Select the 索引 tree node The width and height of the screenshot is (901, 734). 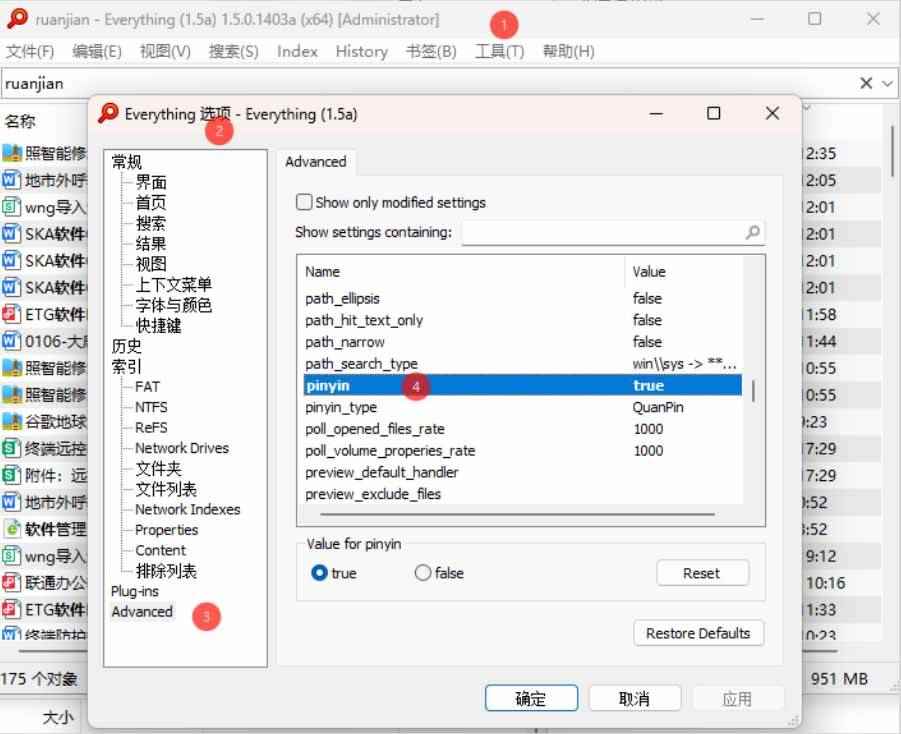[126, 366]
